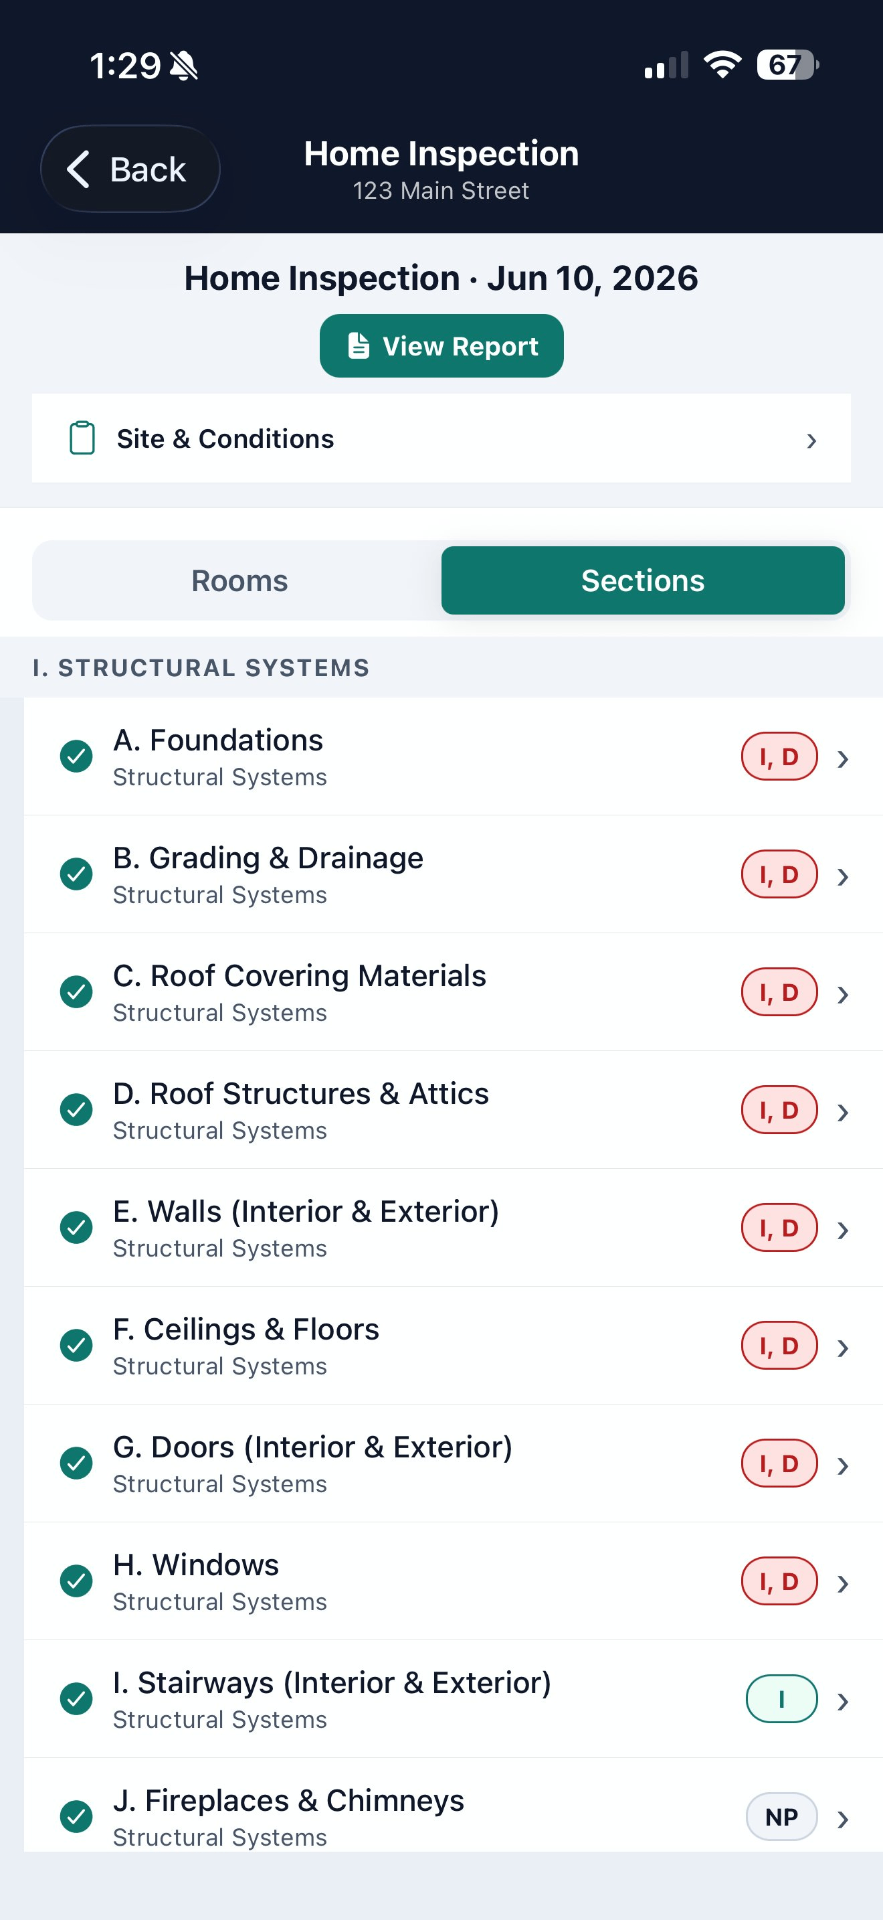Expand Site & Conditions with right chevron

point(812,440)
